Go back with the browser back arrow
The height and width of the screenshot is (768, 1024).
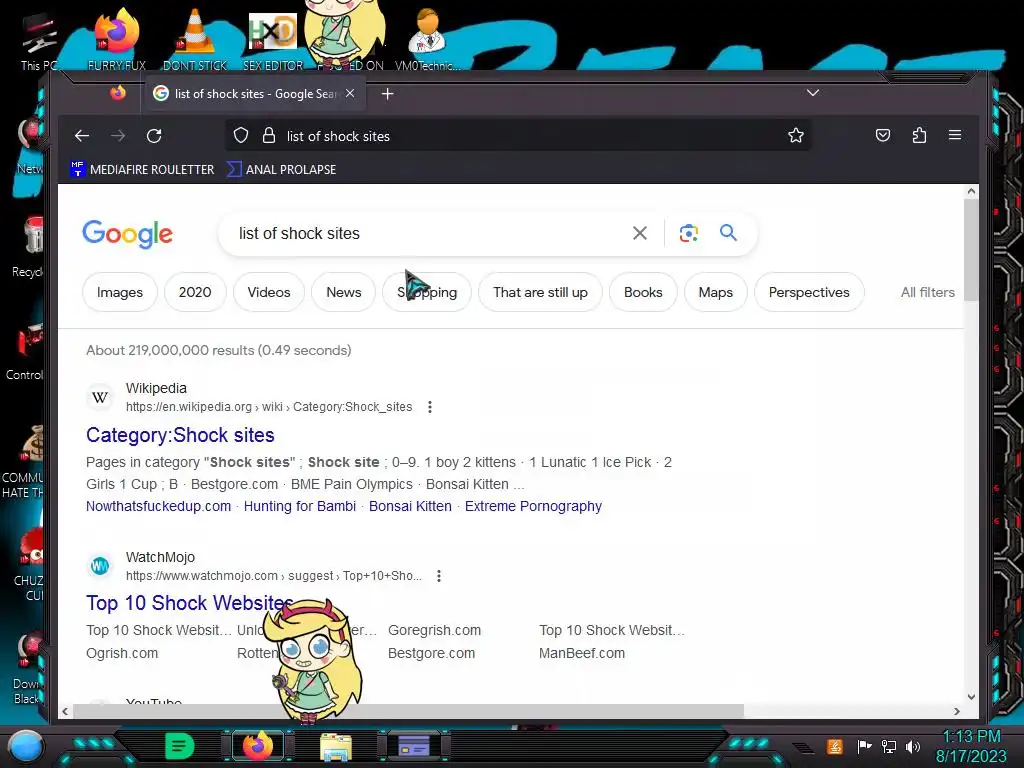82,136
